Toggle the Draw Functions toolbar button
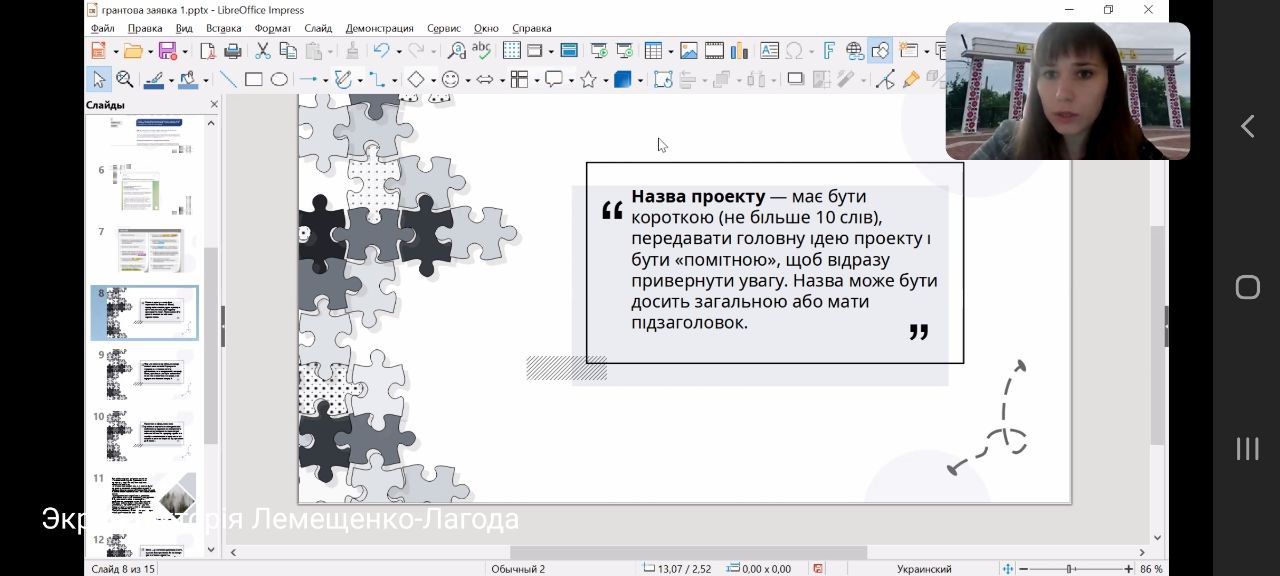This screenshot has width=1280, height=576. [880, 51]
